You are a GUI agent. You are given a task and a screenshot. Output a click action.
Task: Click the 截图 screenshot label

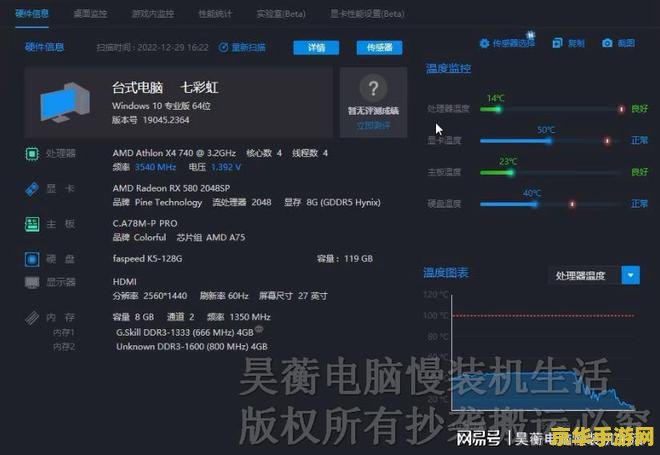point(626,43)
